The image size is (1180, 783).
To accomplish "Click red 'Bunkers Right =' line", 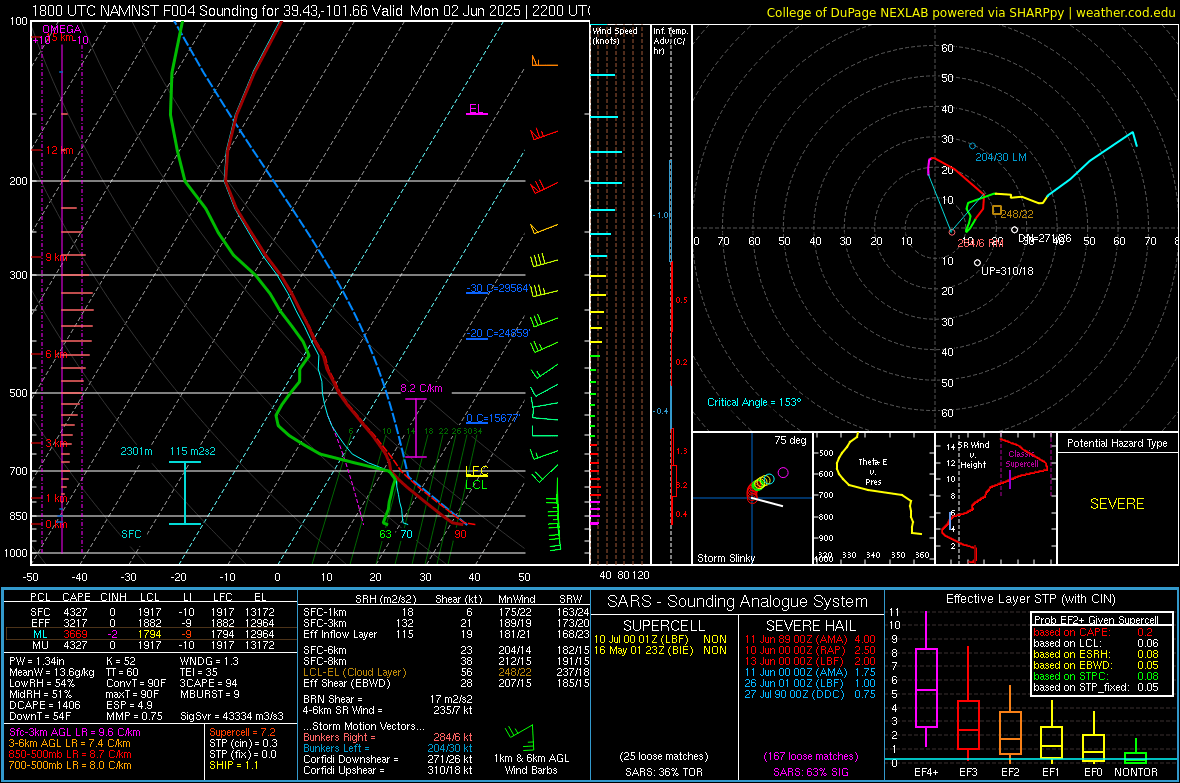I will 388,737.
